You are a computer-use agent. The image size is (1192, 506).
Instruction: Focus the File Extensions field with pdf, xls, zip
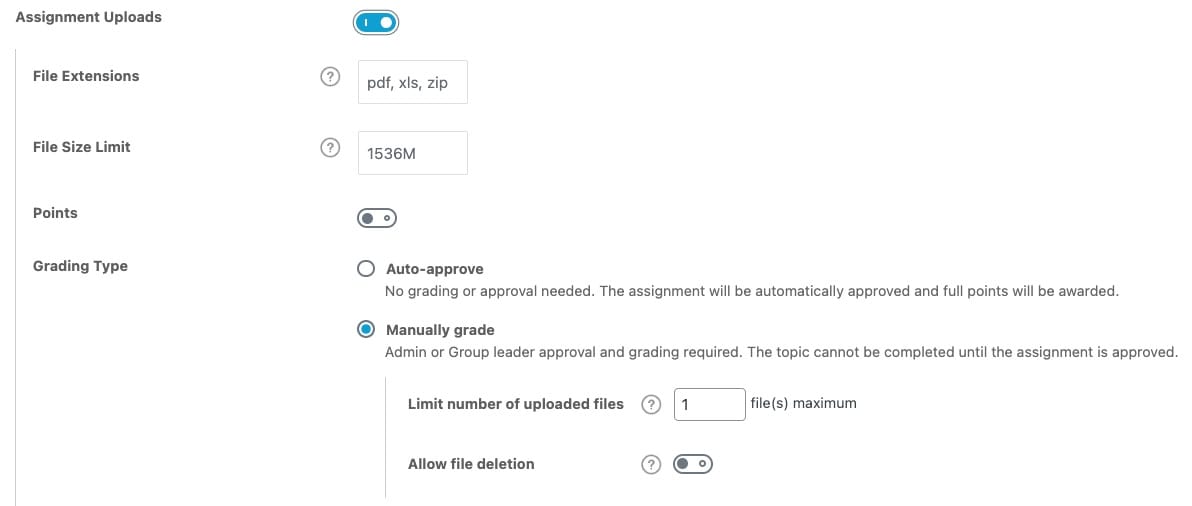click(x=413, y=82)
